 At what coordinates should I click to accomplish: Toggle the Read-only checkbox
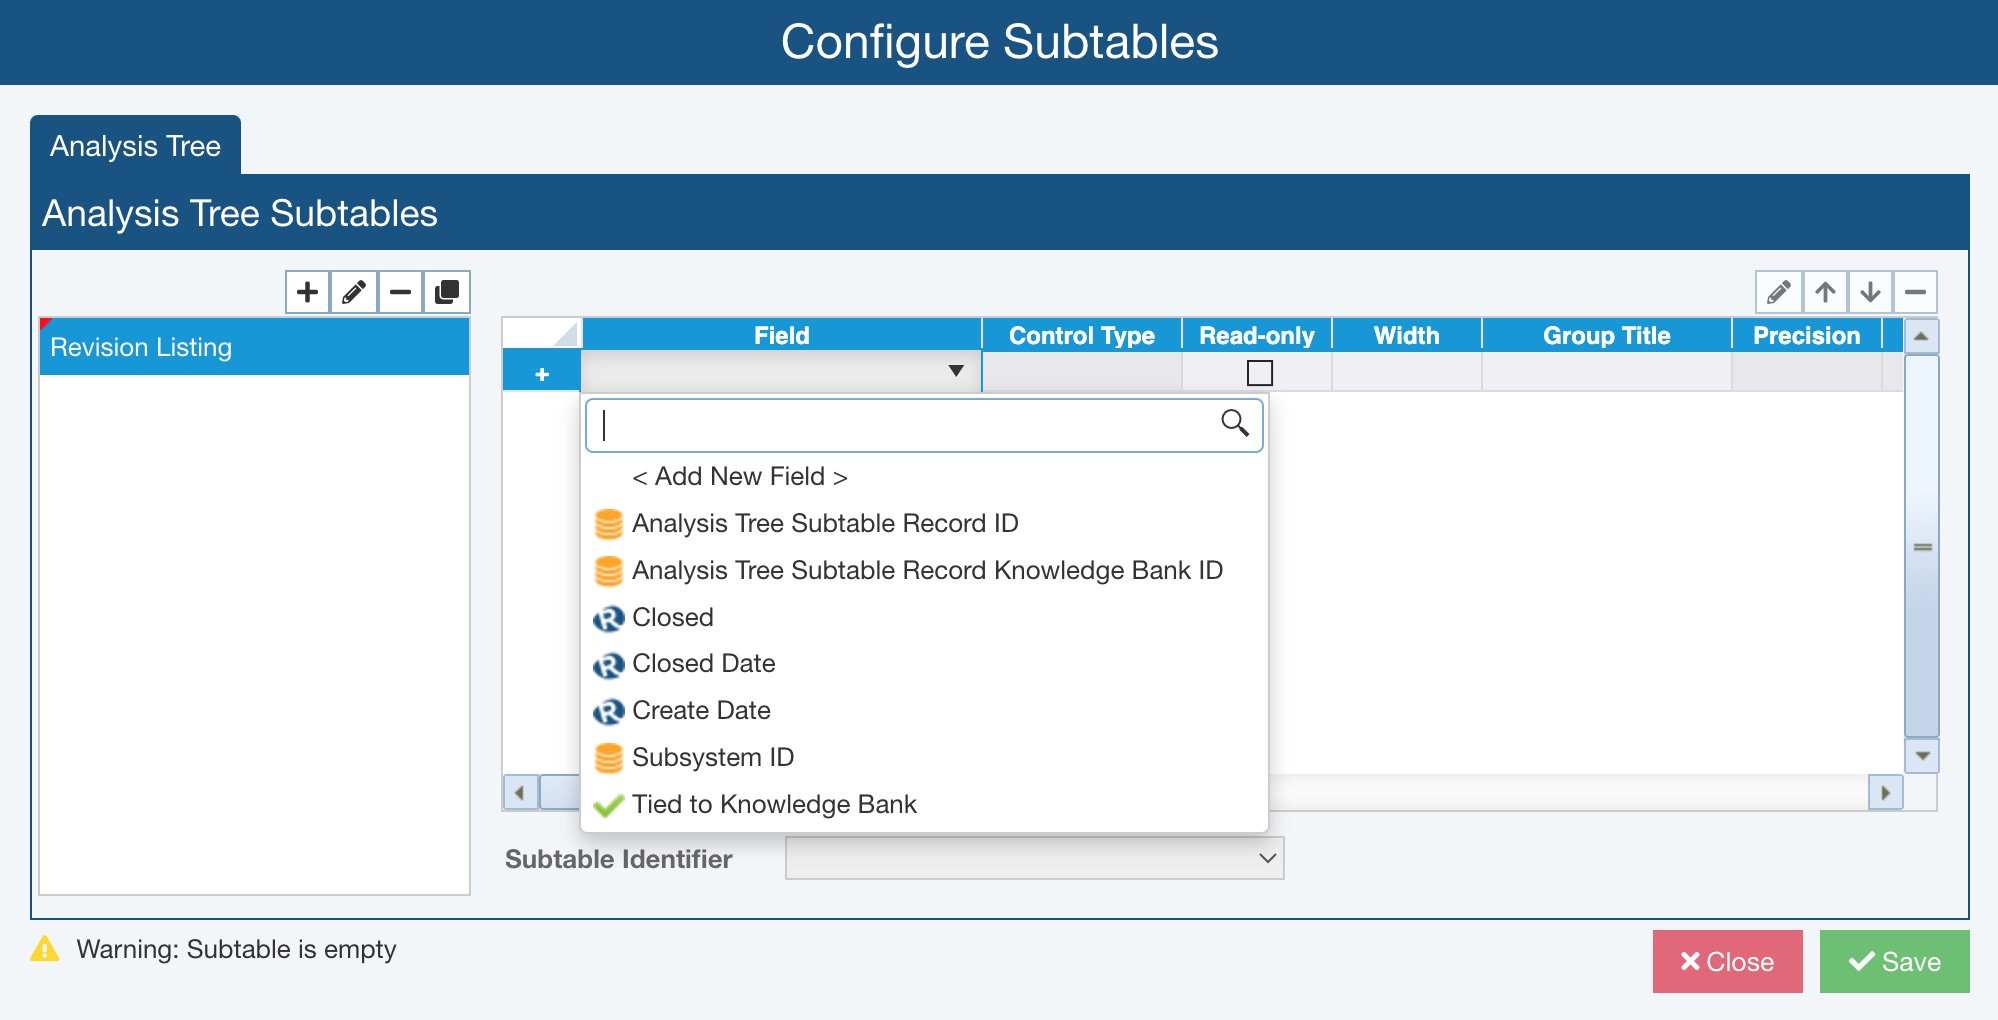point(1259,373)
